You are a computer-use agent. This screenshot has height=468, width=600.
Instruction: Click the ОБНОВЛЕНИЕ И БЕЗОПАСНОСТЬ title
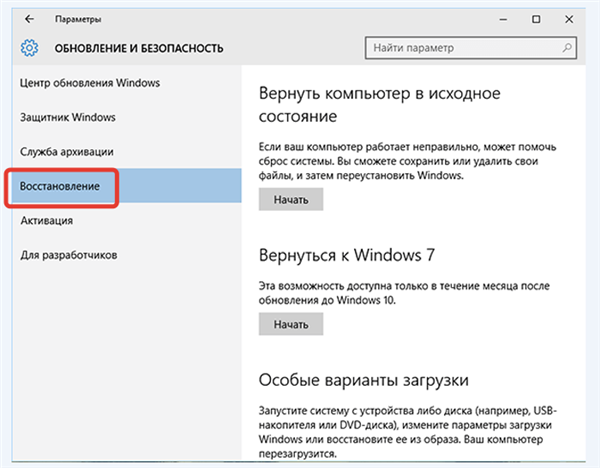139,48
